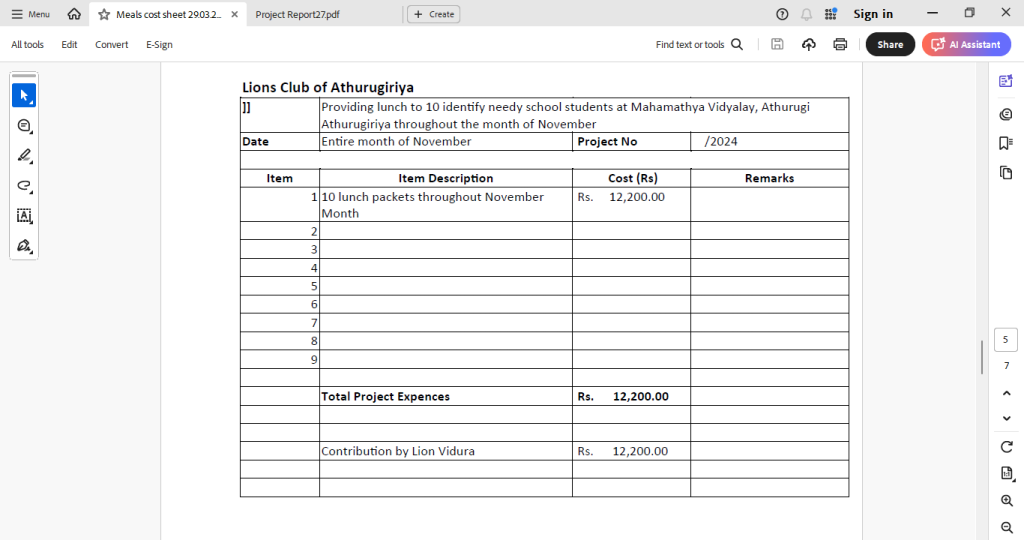Select the Add text box tool
This screenshot has width=1024, height=540.
click(x=24, y=215)
